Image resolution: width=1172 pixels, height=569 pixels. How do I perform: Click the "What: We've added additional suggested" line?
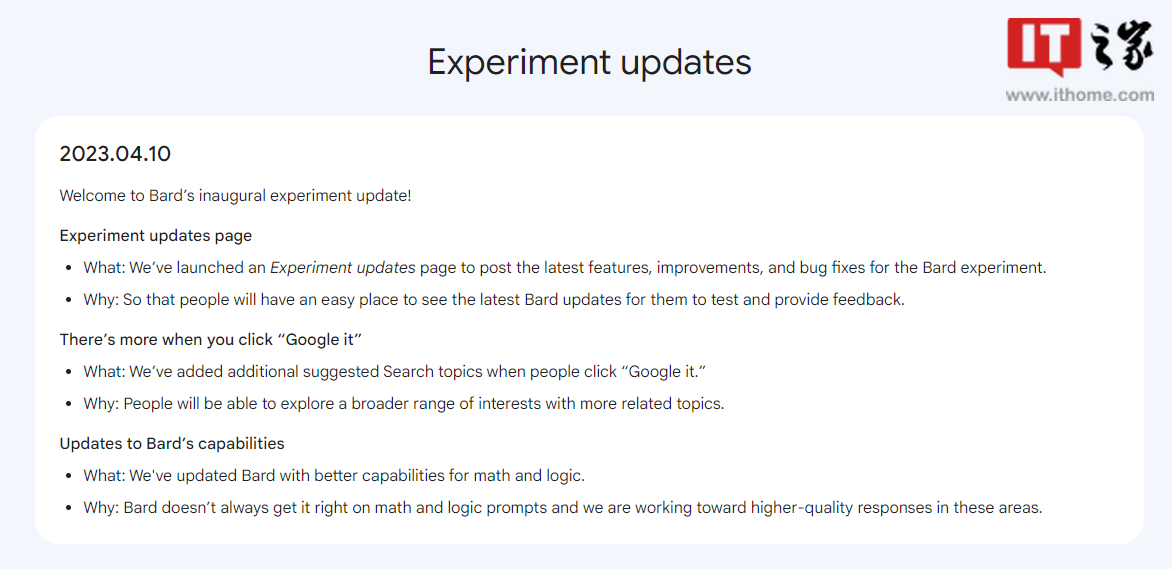[394, 372]
